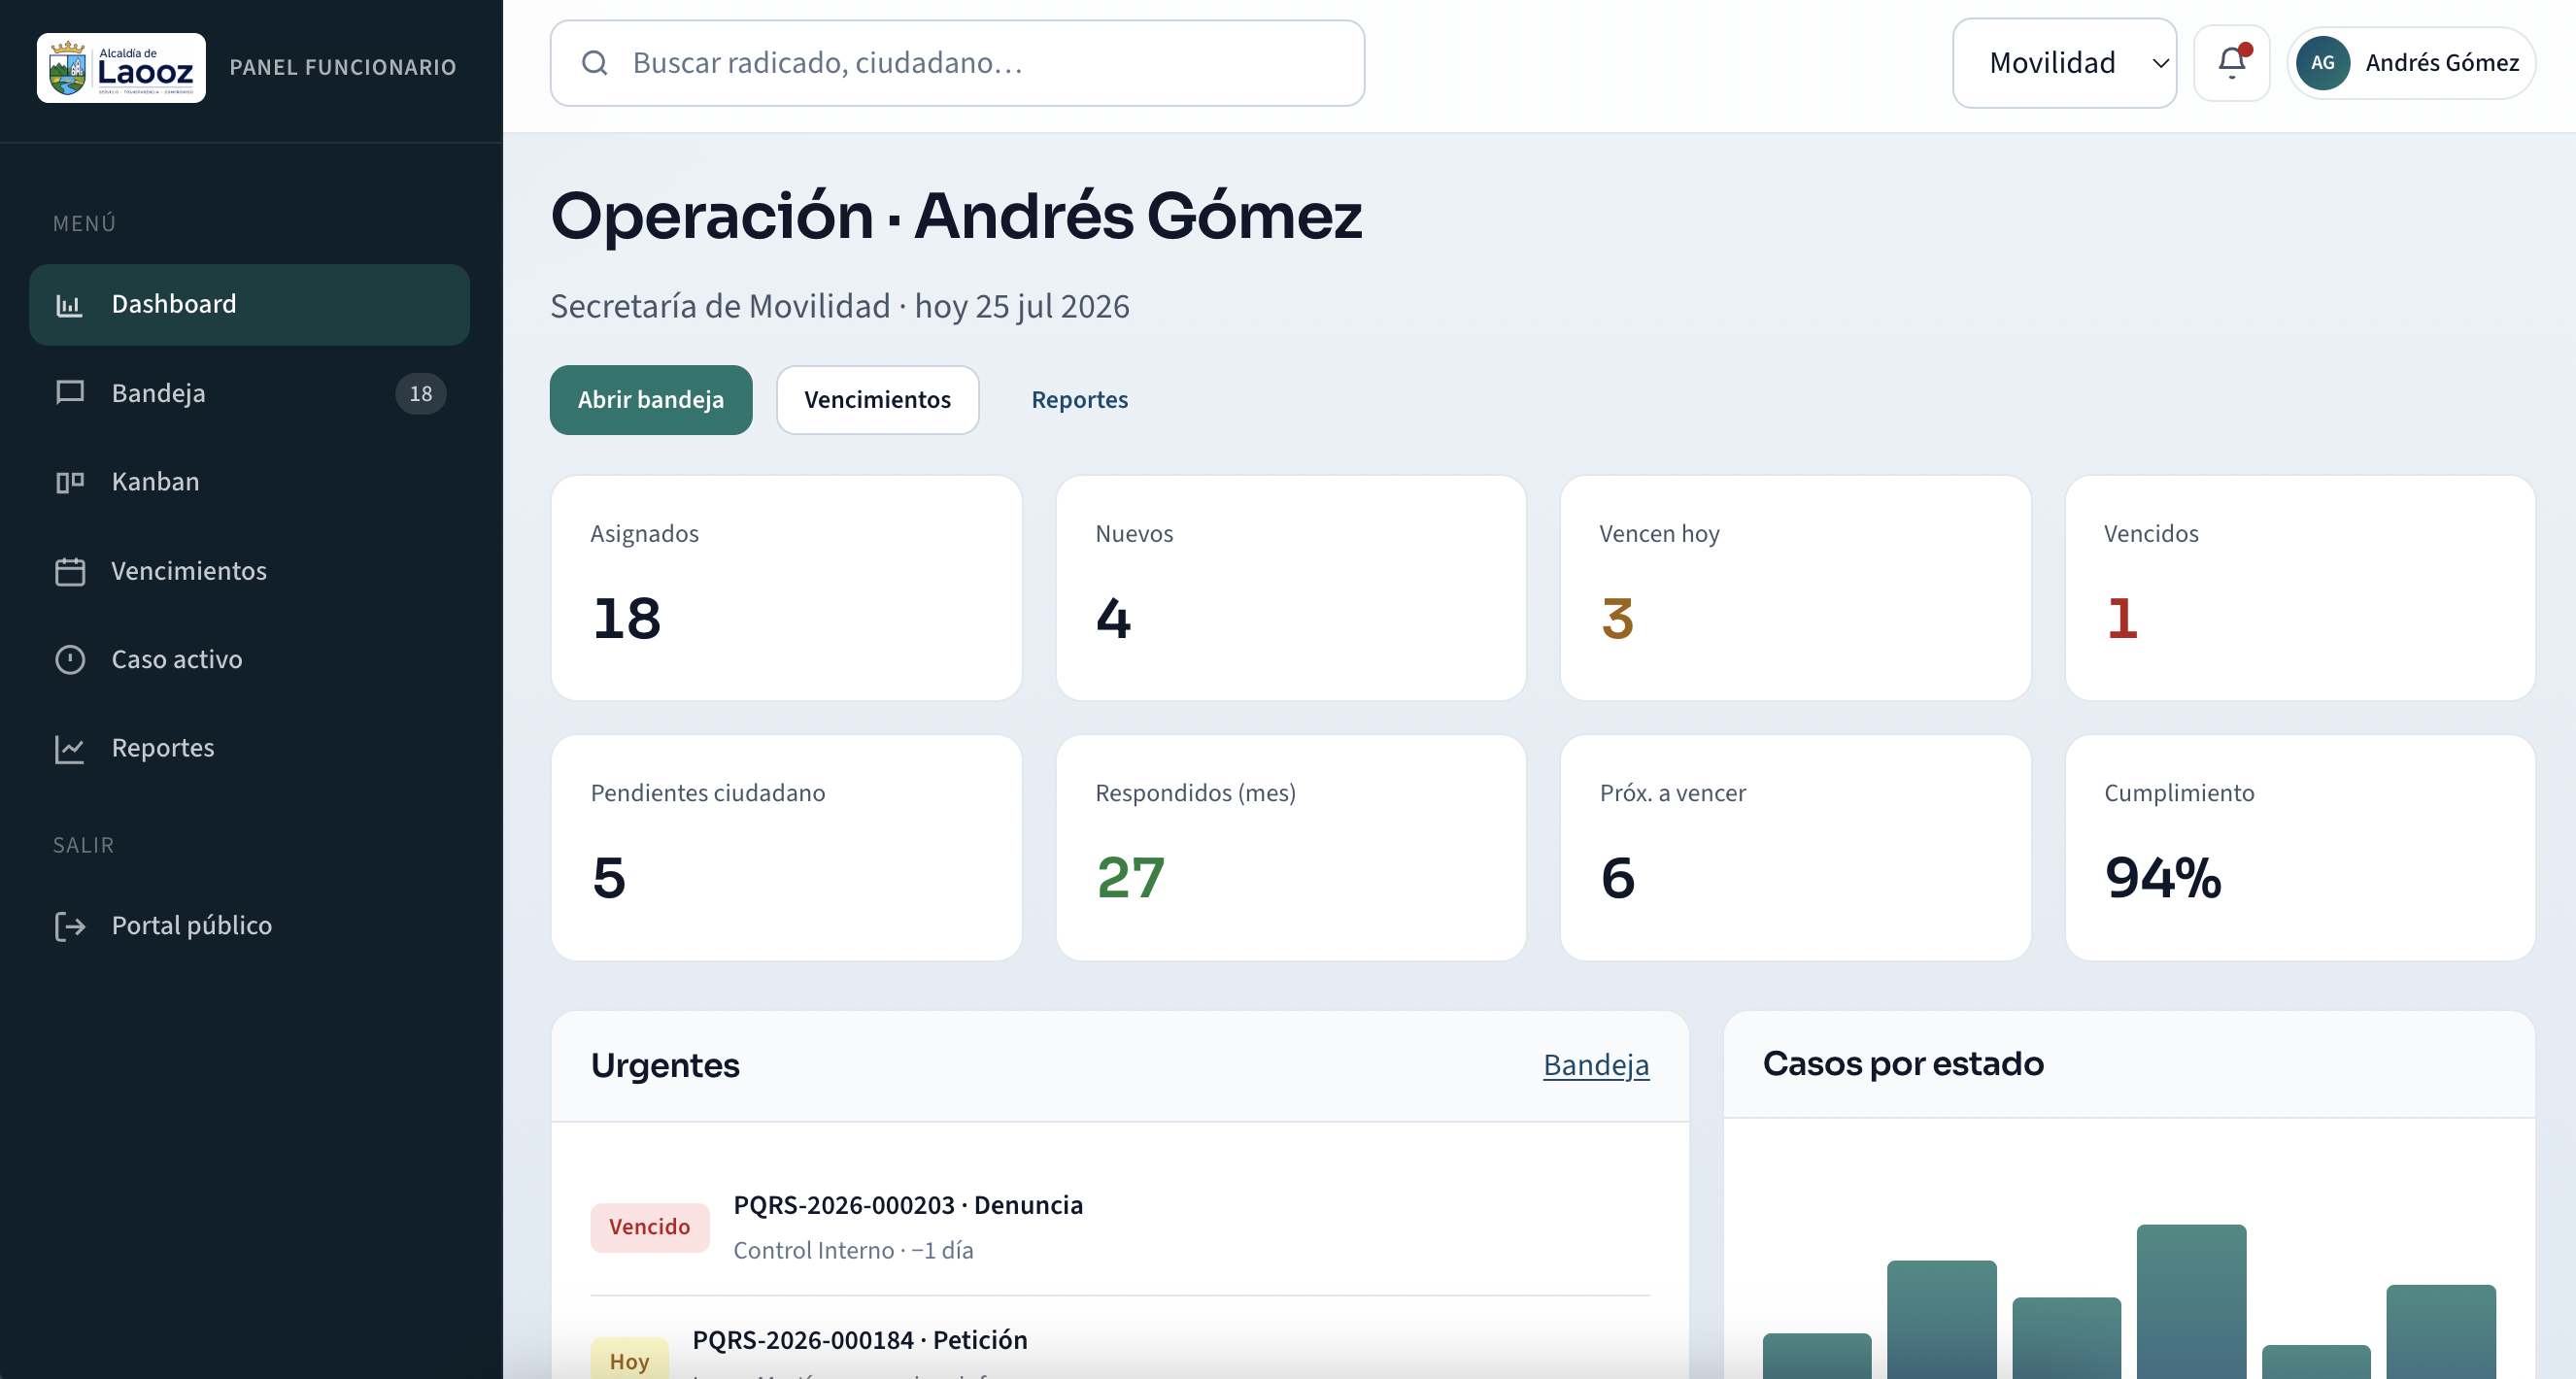This screenshot has height=1379, width=2576.
Task: Open the Vencen hoy 3 card
Action: [1795, 588]
